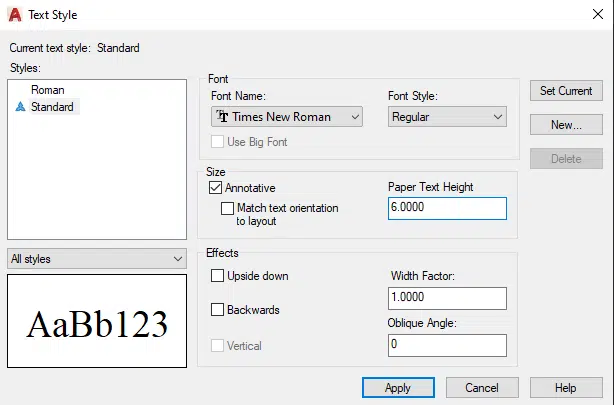This screenshot has height=405, width=614.
Task: Cancel the Text Style dialog
Action: pos(482,388)
